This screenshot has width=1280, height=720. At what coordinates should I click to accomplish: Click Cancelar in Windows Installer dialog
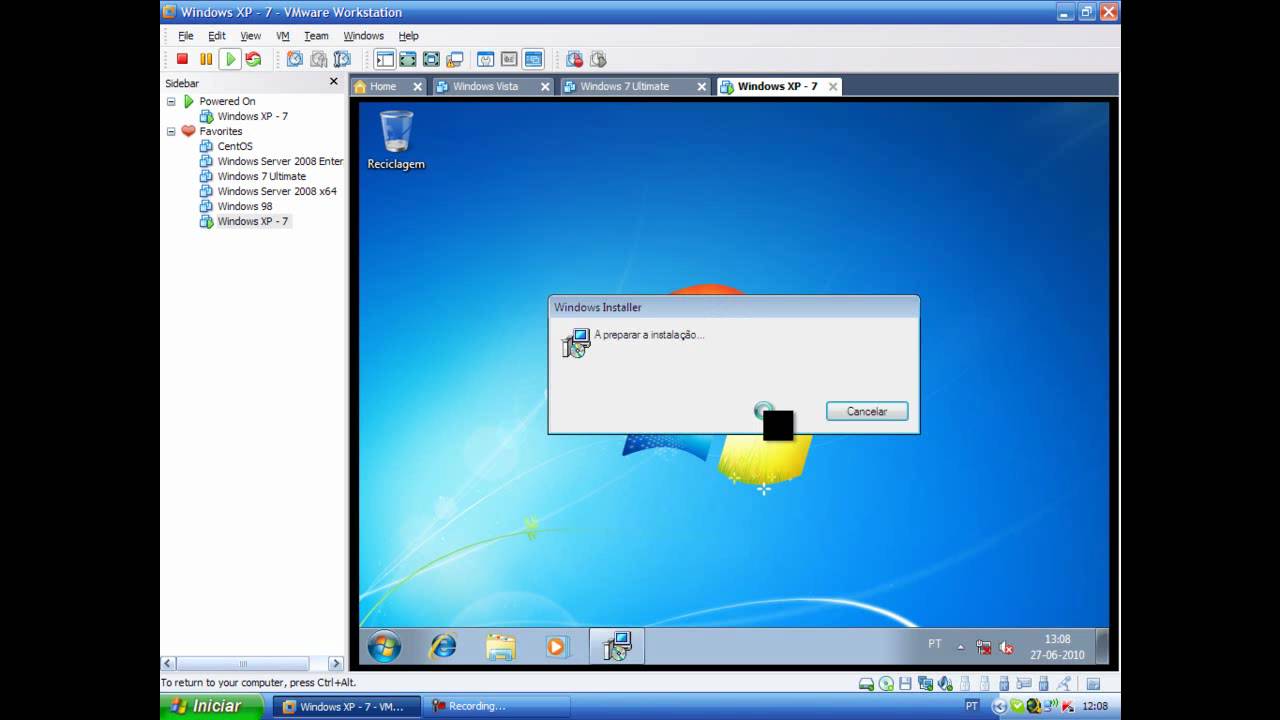coord(867,411)
